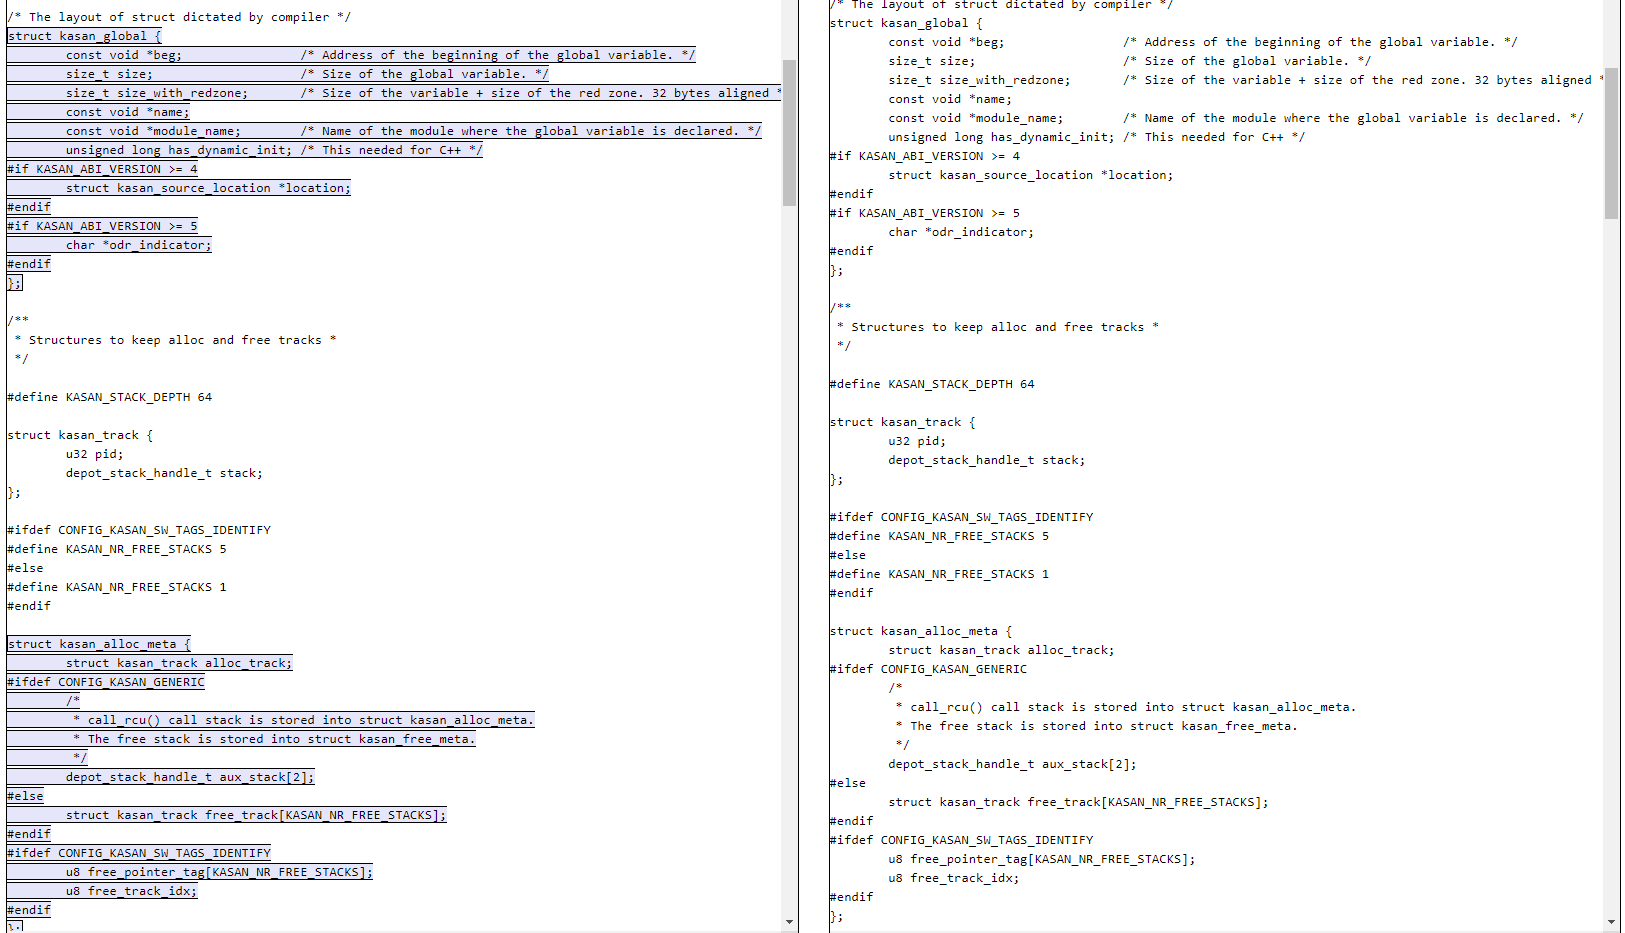The width and height of the screenshot is (1625, 933).
Task: Click 'const void *module_name;' in right pane
Action: pos(976,118)
